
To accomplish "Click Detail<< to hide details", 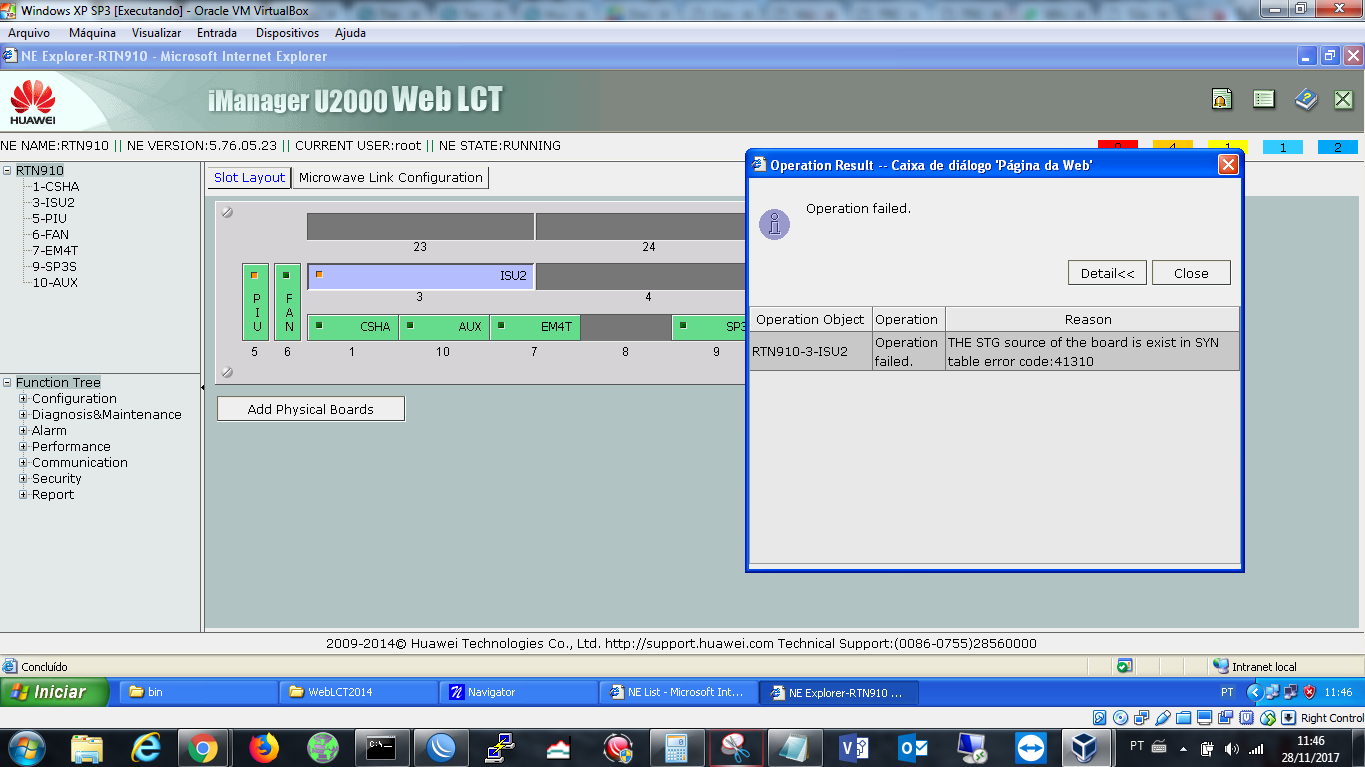I will [x=1107, y=273].
